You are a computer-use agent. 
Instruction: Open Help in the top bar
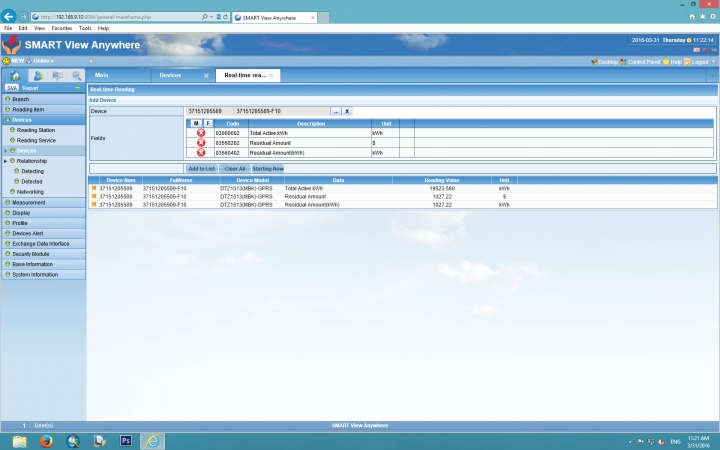673,62
